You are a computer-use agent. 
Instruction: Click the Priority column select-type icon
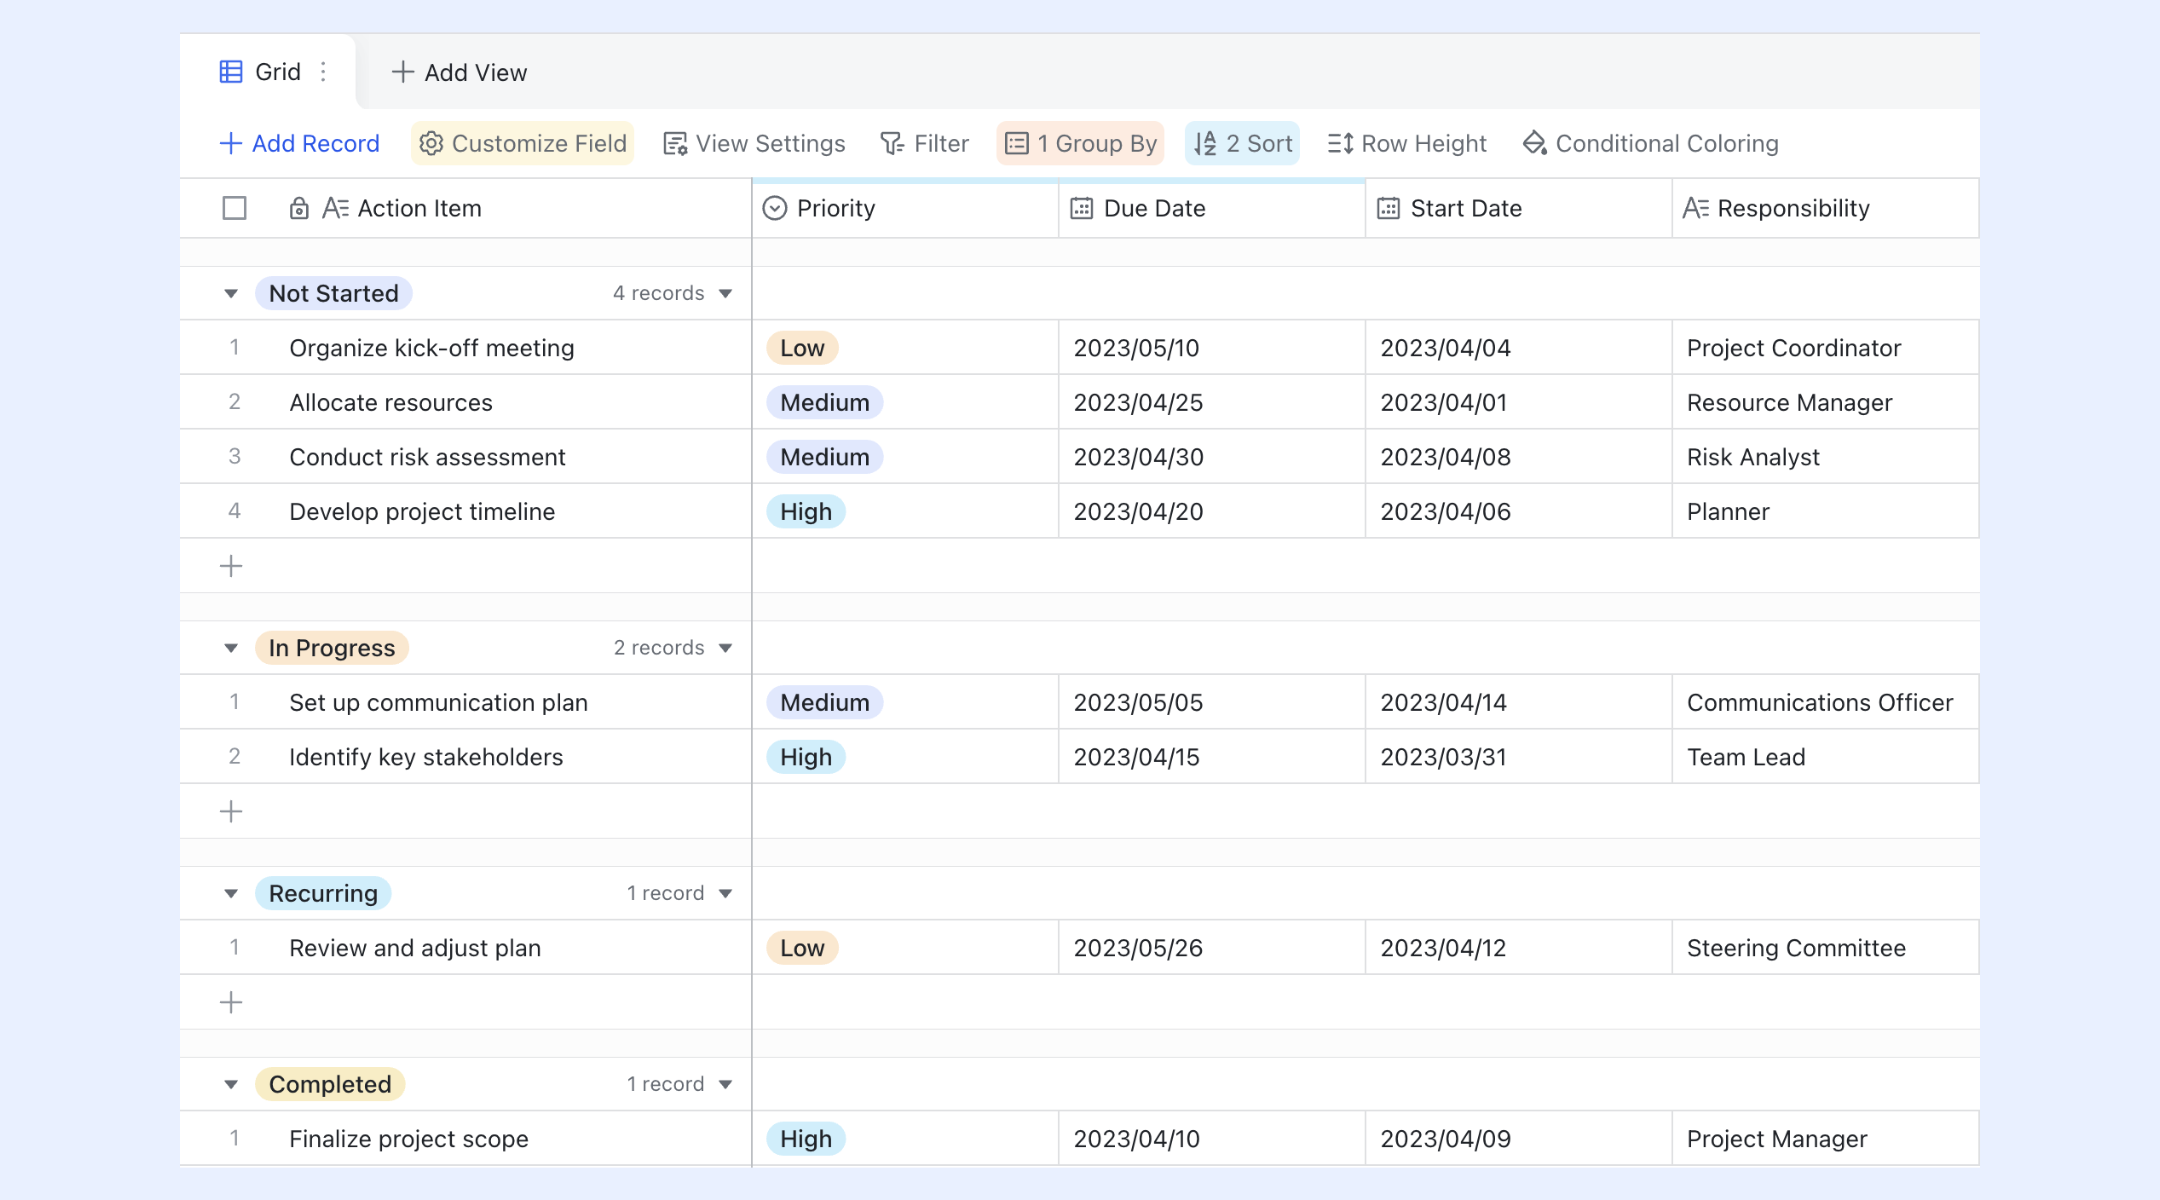click(775, 208)
